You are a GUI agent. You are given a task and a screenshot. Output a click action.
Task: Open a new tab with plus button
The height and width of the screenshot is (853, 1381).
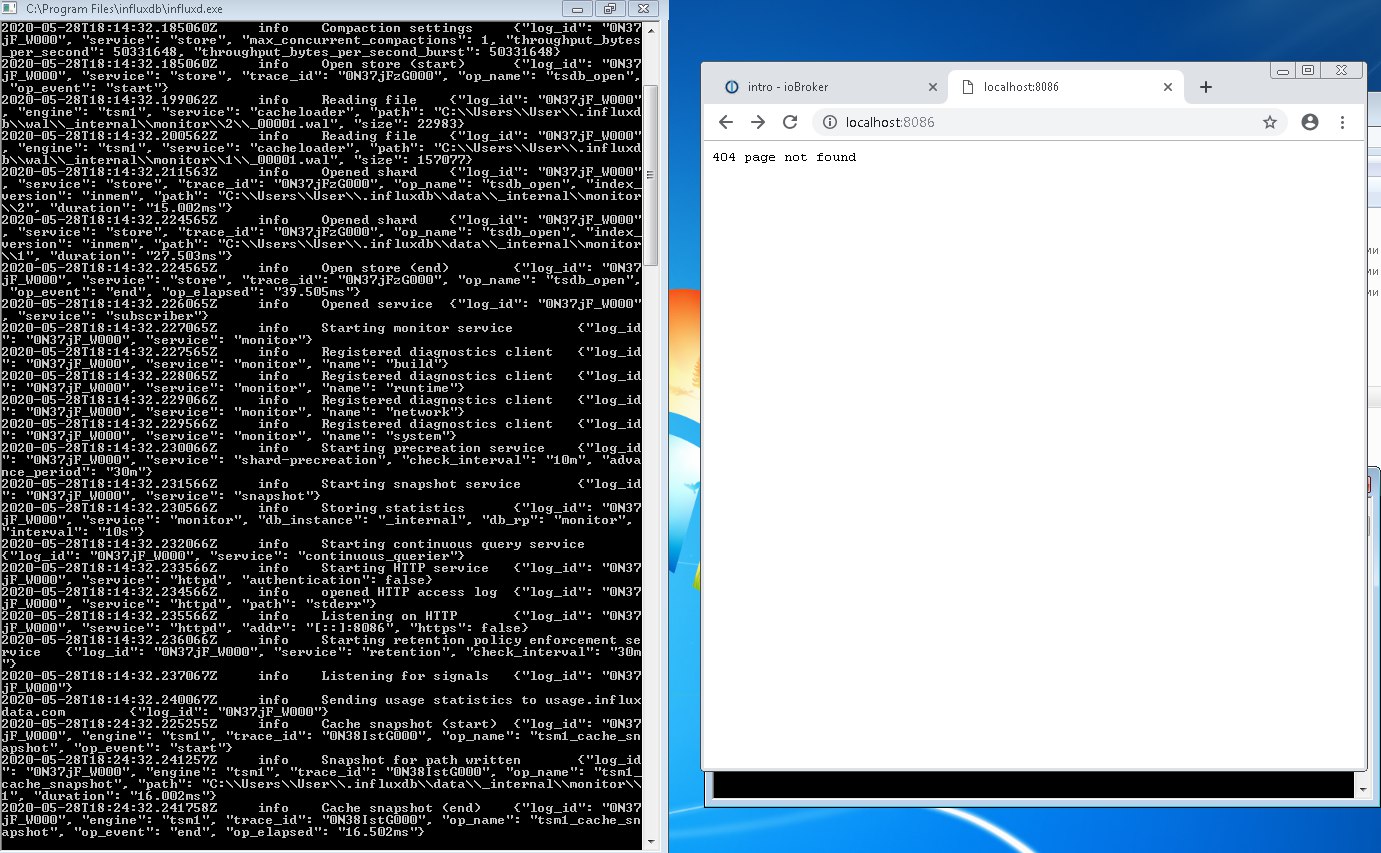[x=1206, y=87]
